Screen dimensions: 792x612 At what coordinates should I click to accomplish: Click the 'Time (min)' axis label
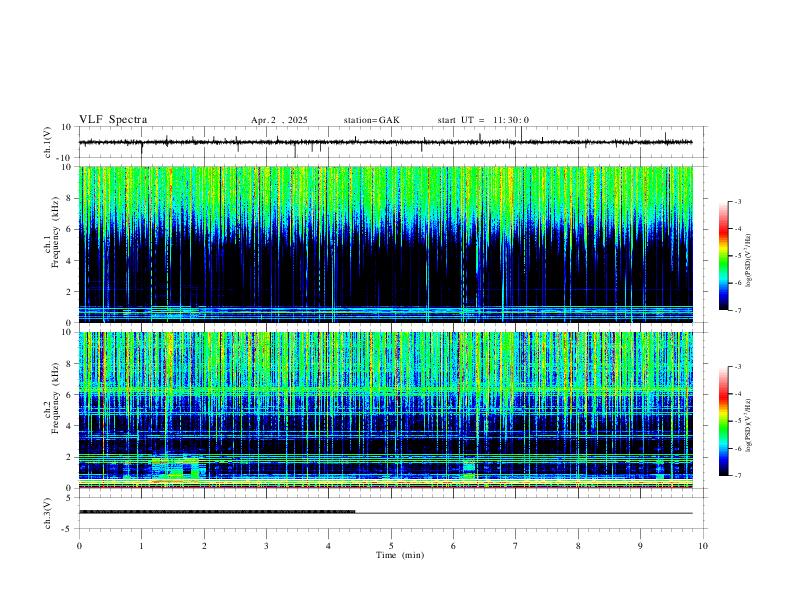click(x=400, y=555)
